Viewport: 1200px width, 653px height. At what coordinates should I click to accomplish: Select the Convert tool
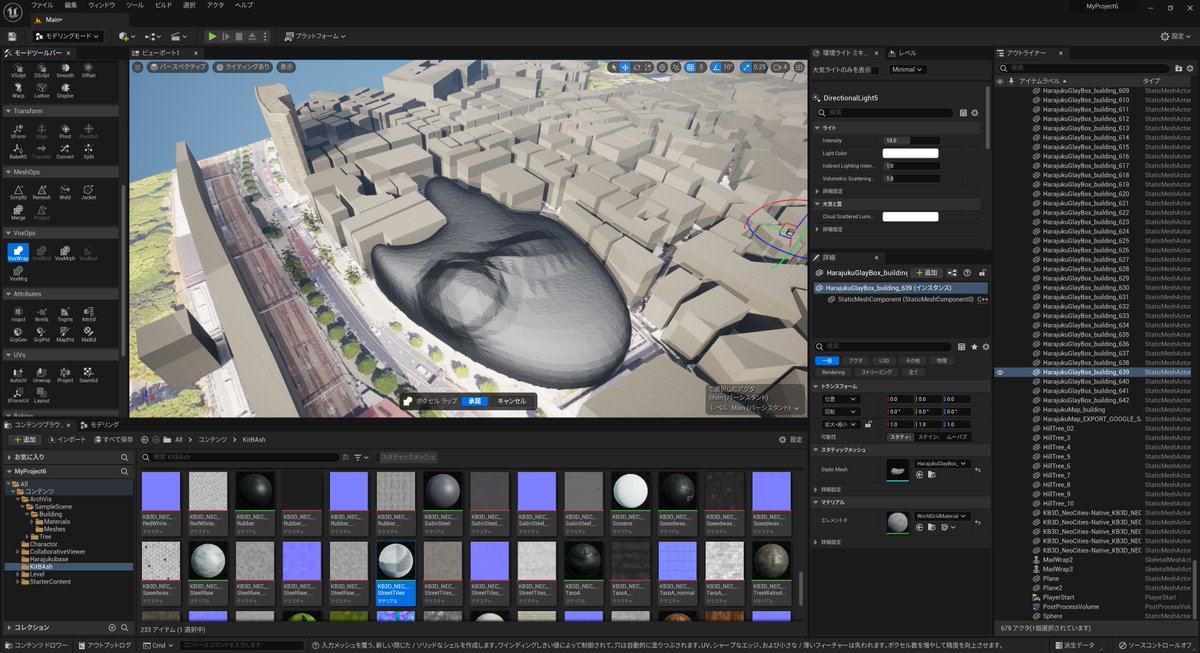65,151
